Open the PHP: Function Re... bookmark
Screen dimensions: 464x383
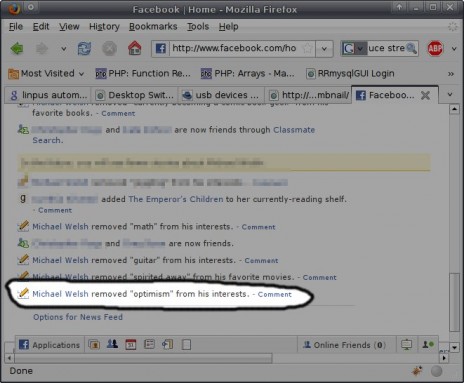[x=143, y=74]
